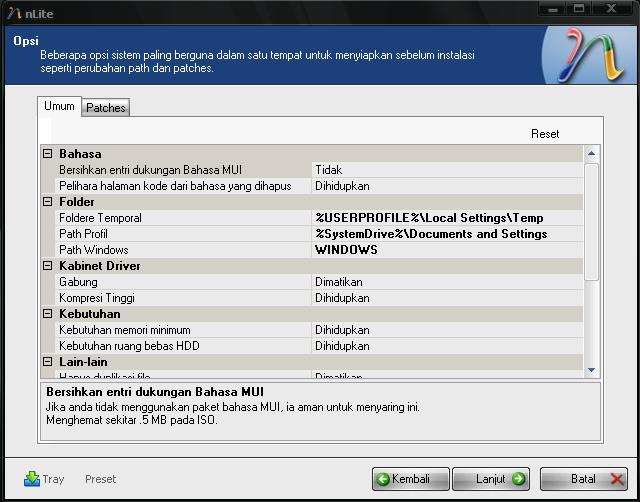Screen dimensions: 640x502
Task: Collapse the Kabinet Driver section
Action: [48, 266]
